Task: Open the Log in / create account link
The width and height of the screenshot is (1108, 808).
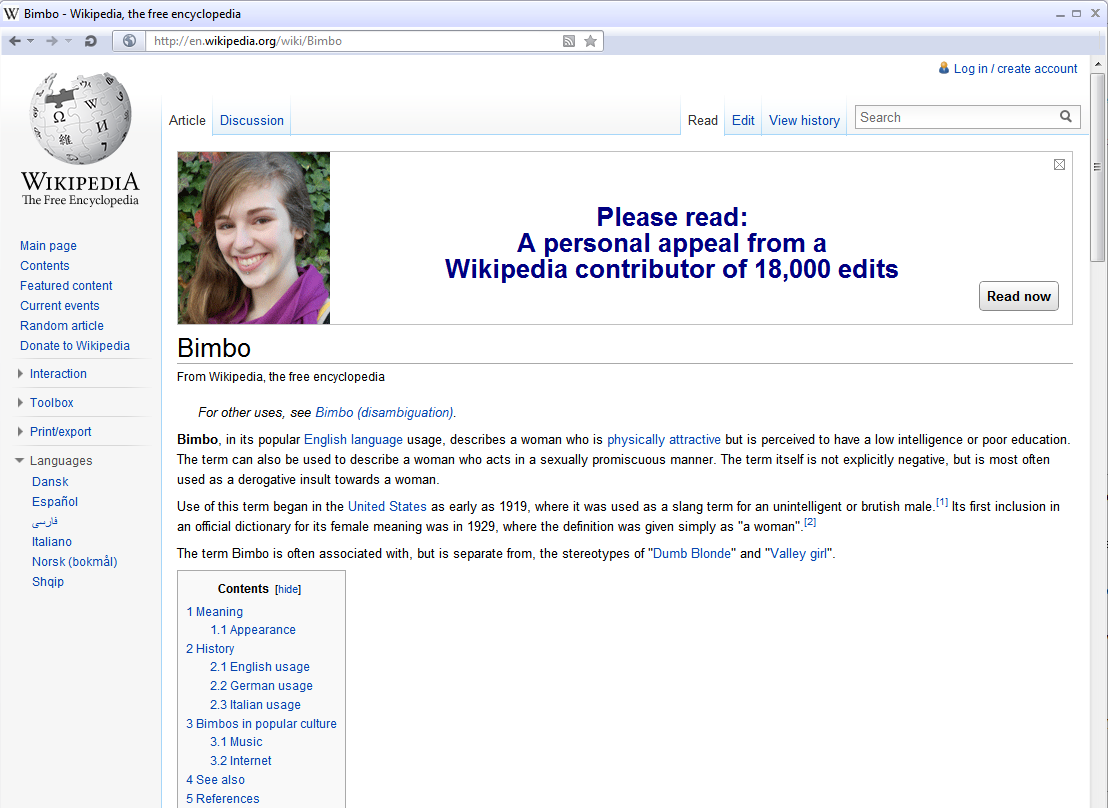Action: 1014,69
